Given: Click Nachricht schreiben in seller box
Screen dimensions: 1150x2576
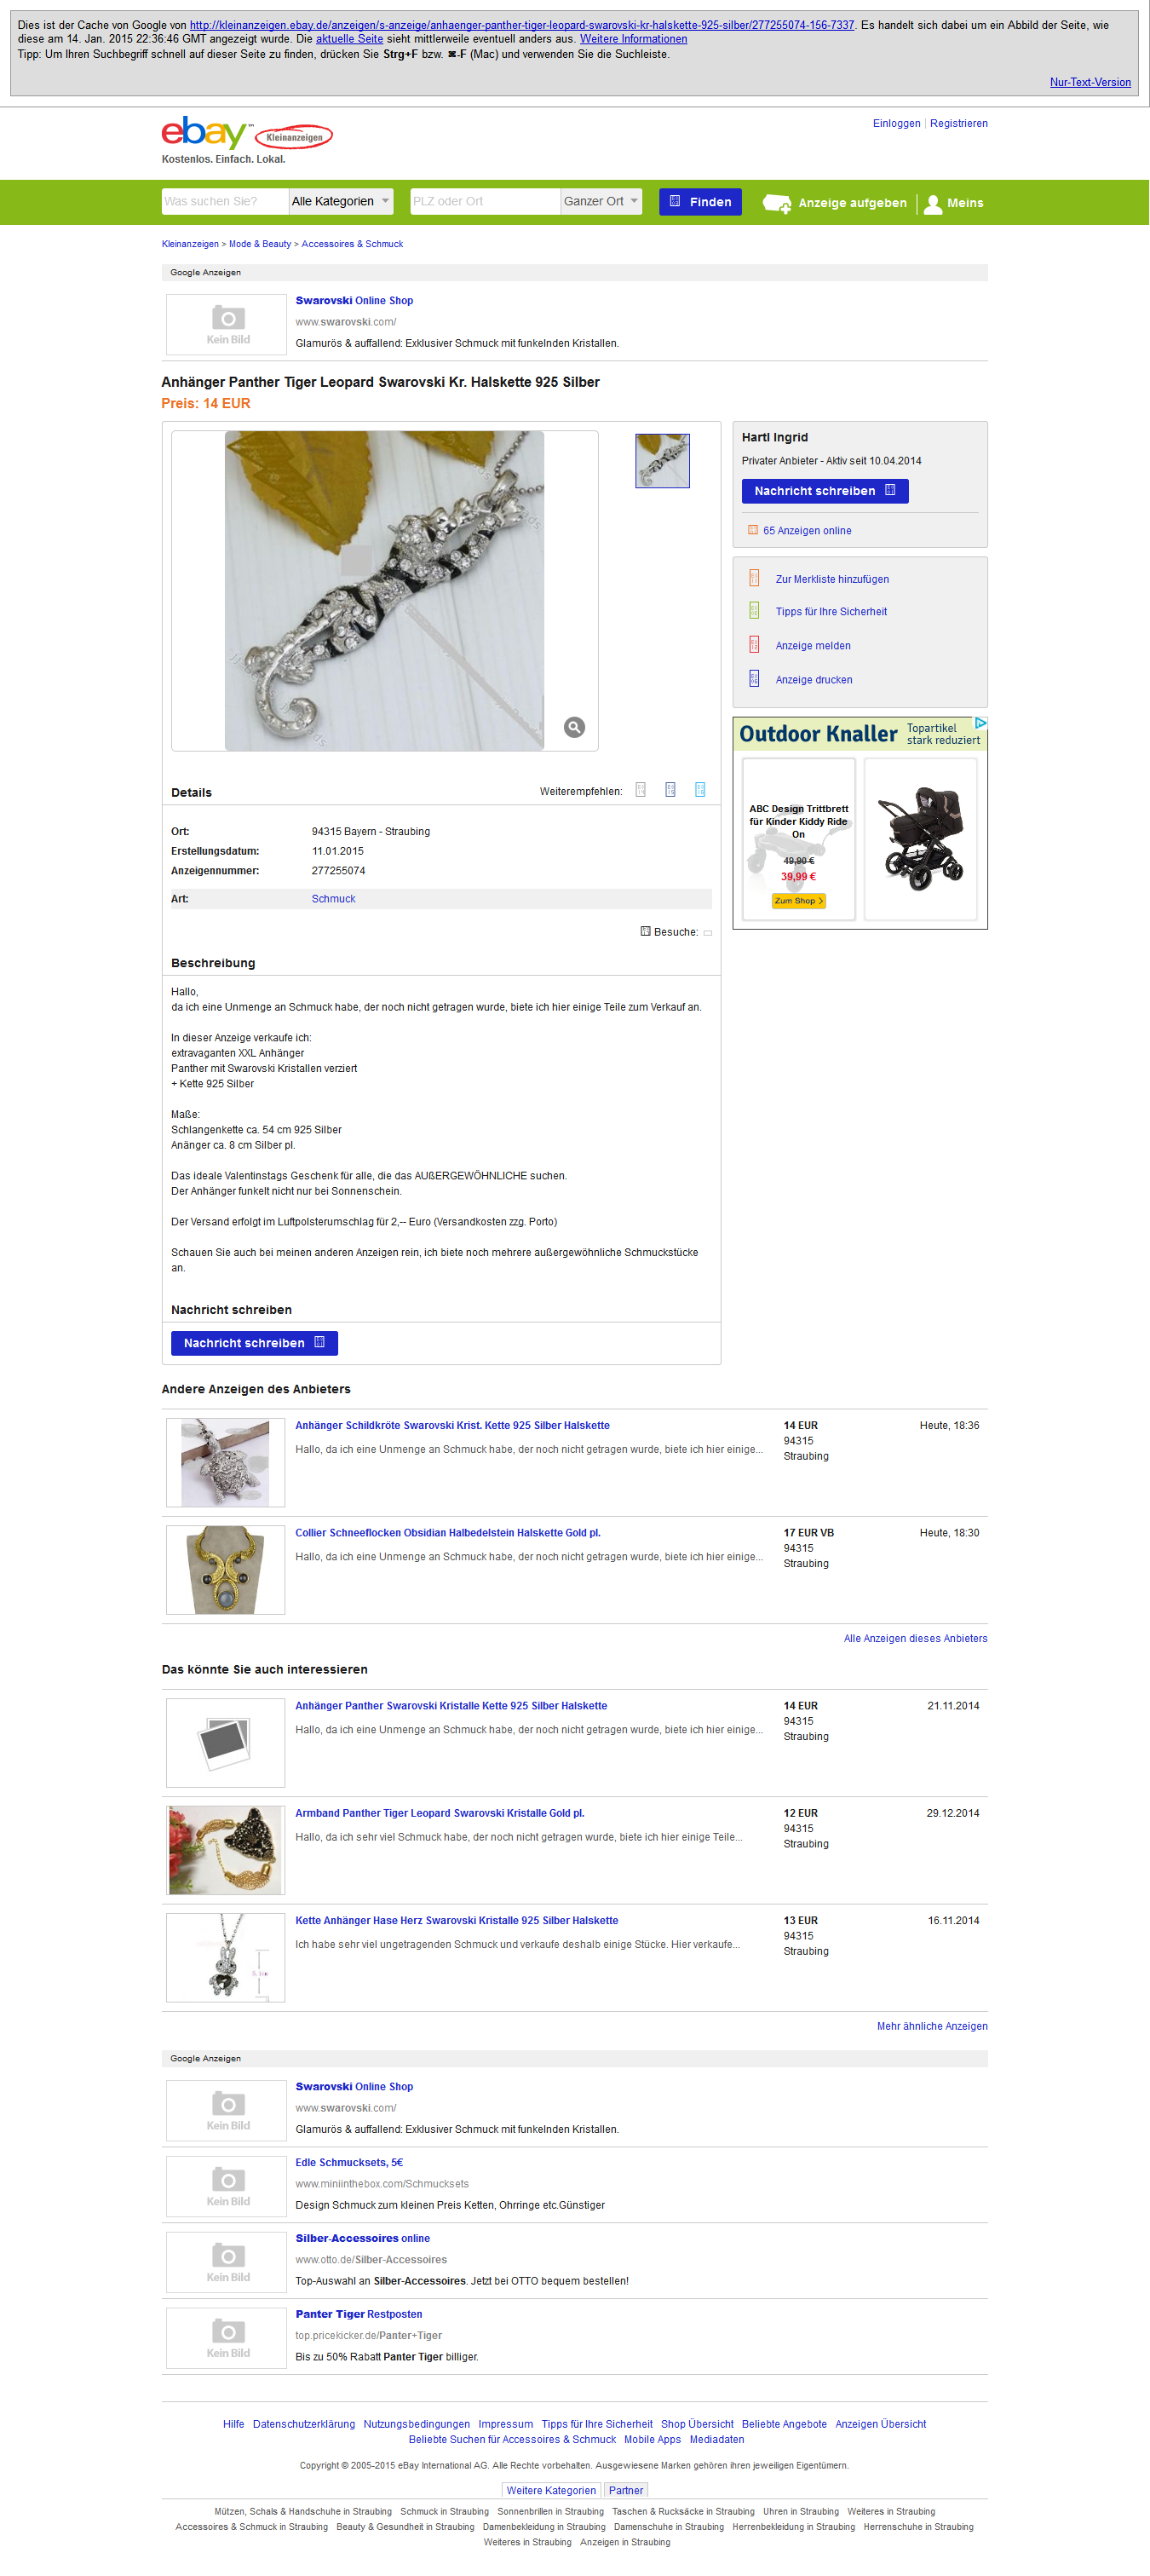Looking at the screenshot, I should click(825, 491).
